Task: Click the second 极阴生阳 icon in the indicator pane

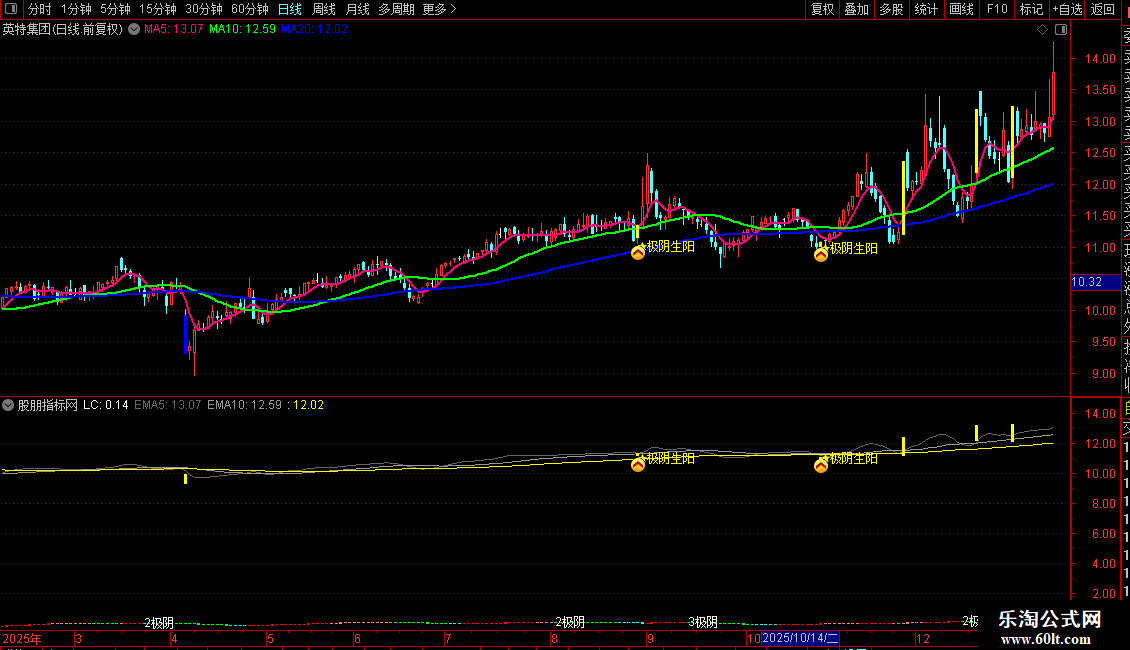Action: pos(821,466)
